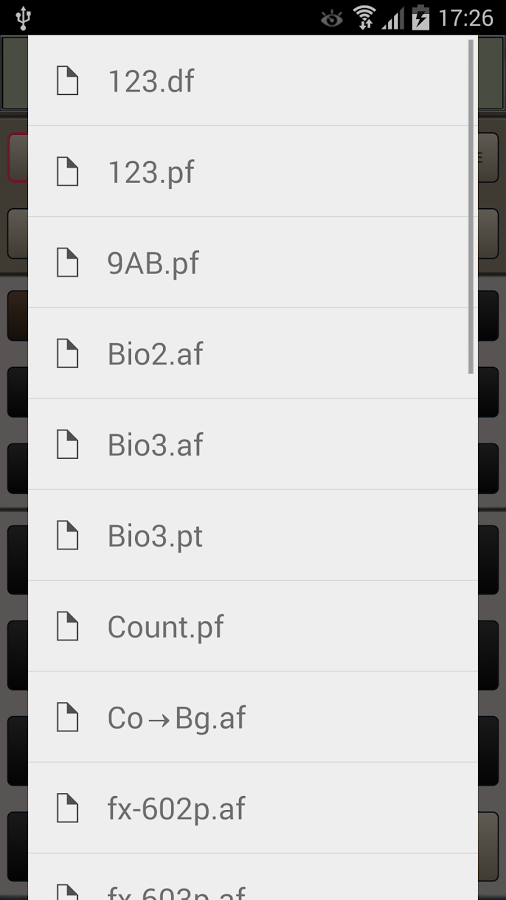Tap the file icon beside 123.df
Viewport: 506px width, 900px height.
67,80
